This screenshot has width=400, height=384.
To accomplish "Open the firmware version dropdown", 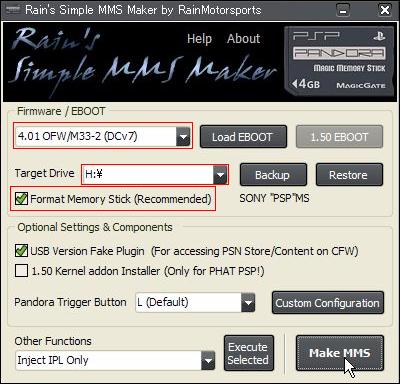I will coord(103,136).
